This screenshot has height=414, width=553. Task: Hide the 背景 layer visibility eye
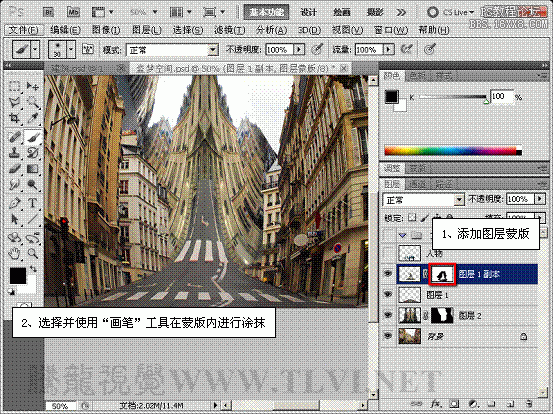click(388, 336)
